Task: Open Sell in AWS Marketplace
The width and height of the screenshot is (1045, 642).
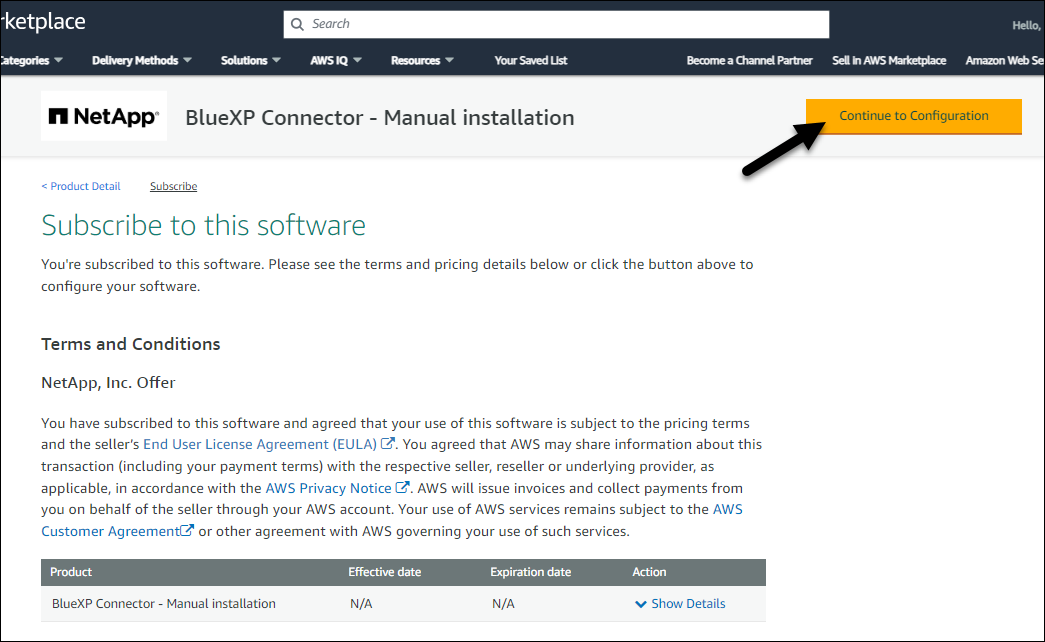Action: click(889, 60)
